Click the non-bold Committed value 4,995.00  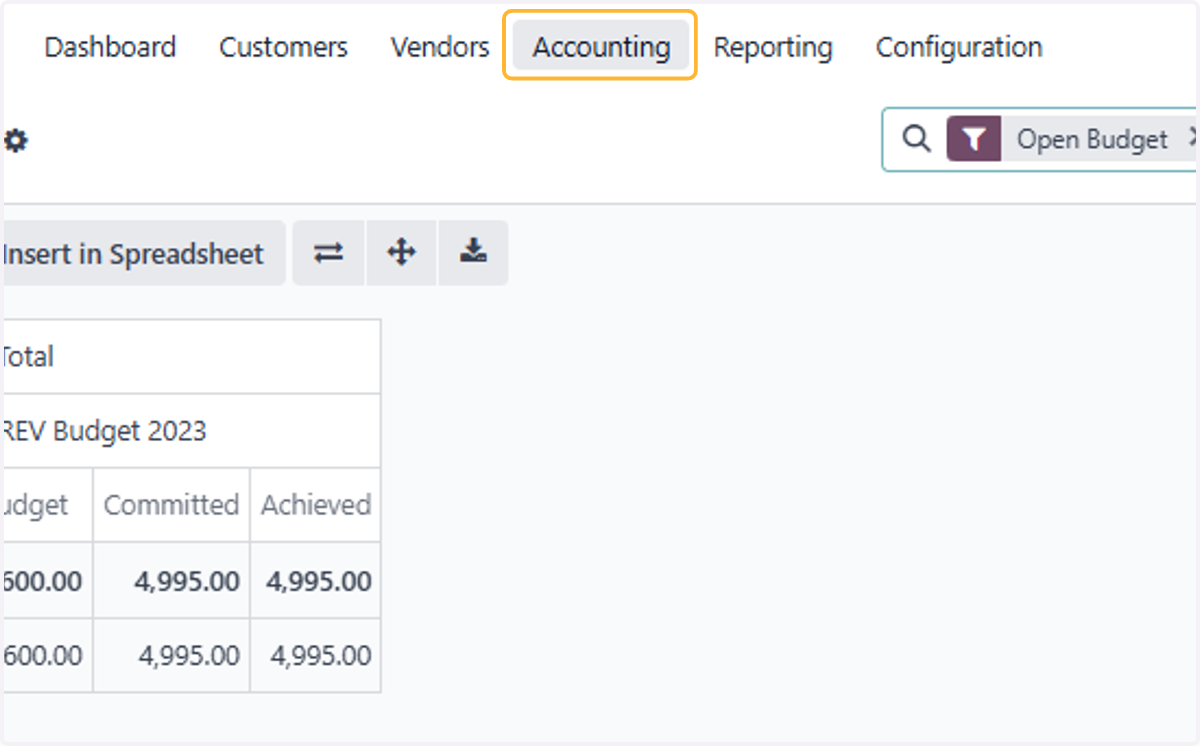171,655
